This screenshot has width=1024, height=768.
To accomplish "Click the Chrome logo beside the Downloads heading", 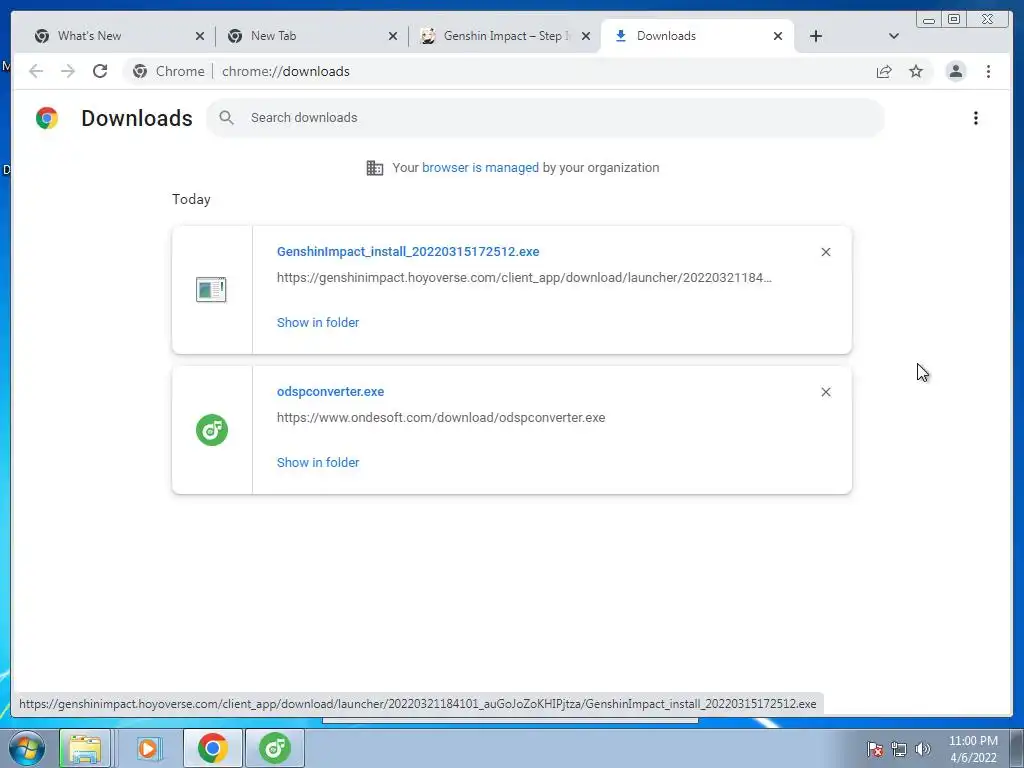I will click(x=47, y=118).
